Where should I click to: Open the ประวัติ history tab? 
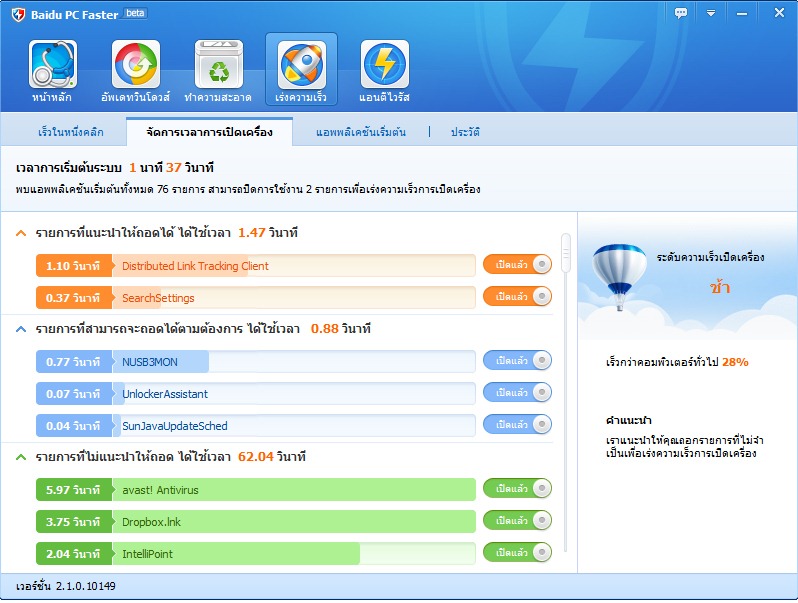(465, 132)
